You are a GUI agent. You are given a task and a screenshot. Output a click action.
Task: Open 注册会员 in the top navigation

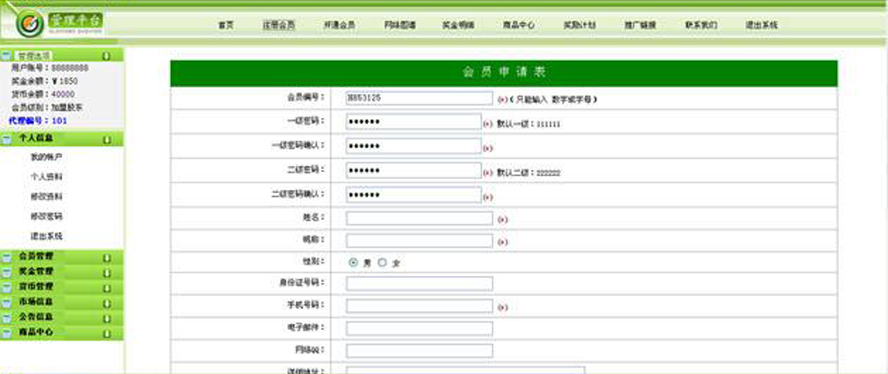[x=279, y=25]
